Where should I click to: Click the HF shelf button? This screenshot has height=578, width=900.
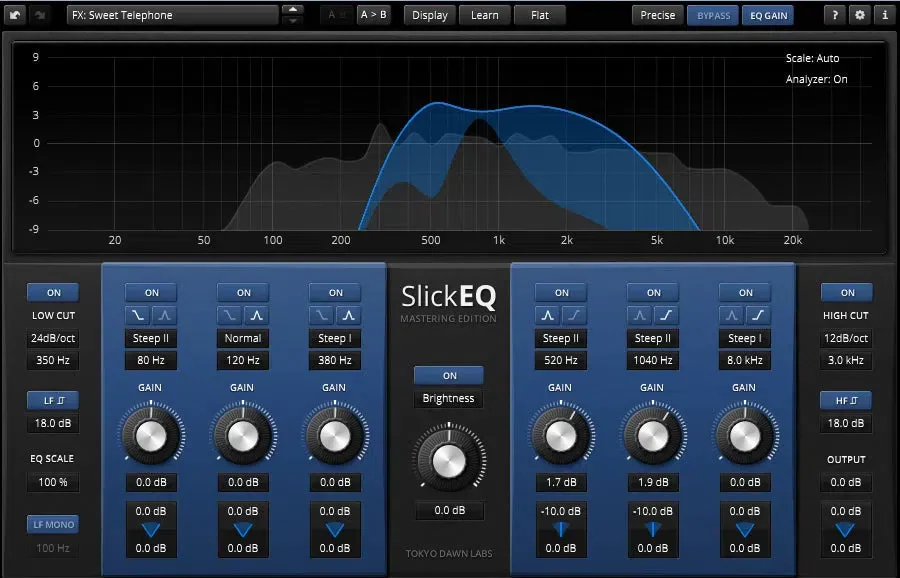point(846,401)
